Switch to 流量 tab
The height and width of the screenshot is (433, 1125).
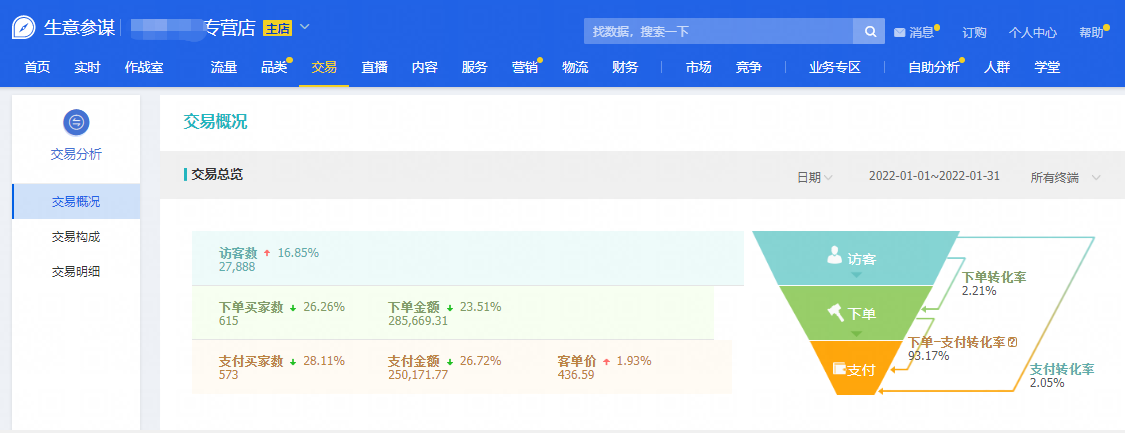224,67
